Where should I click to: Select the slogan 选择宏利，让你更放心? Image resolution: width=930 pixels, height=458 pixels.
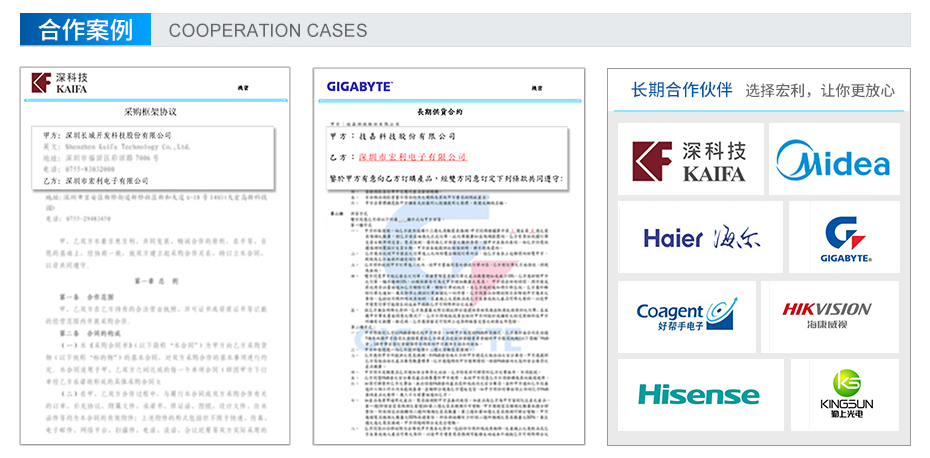[820, 91]
